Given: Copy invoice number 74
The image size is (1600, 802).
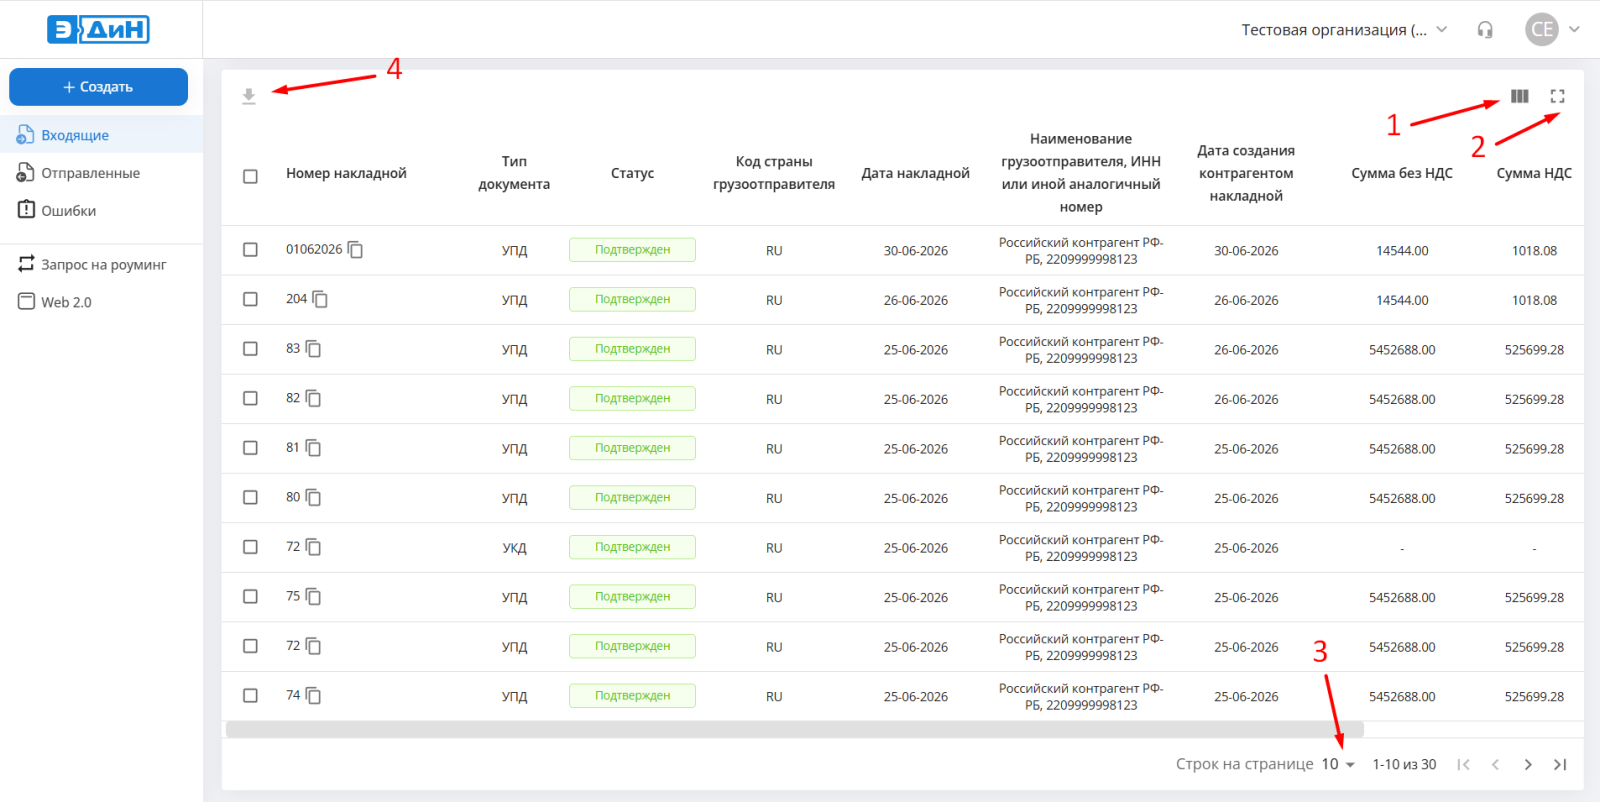Looking at the screenshot, I should [313, 695].
